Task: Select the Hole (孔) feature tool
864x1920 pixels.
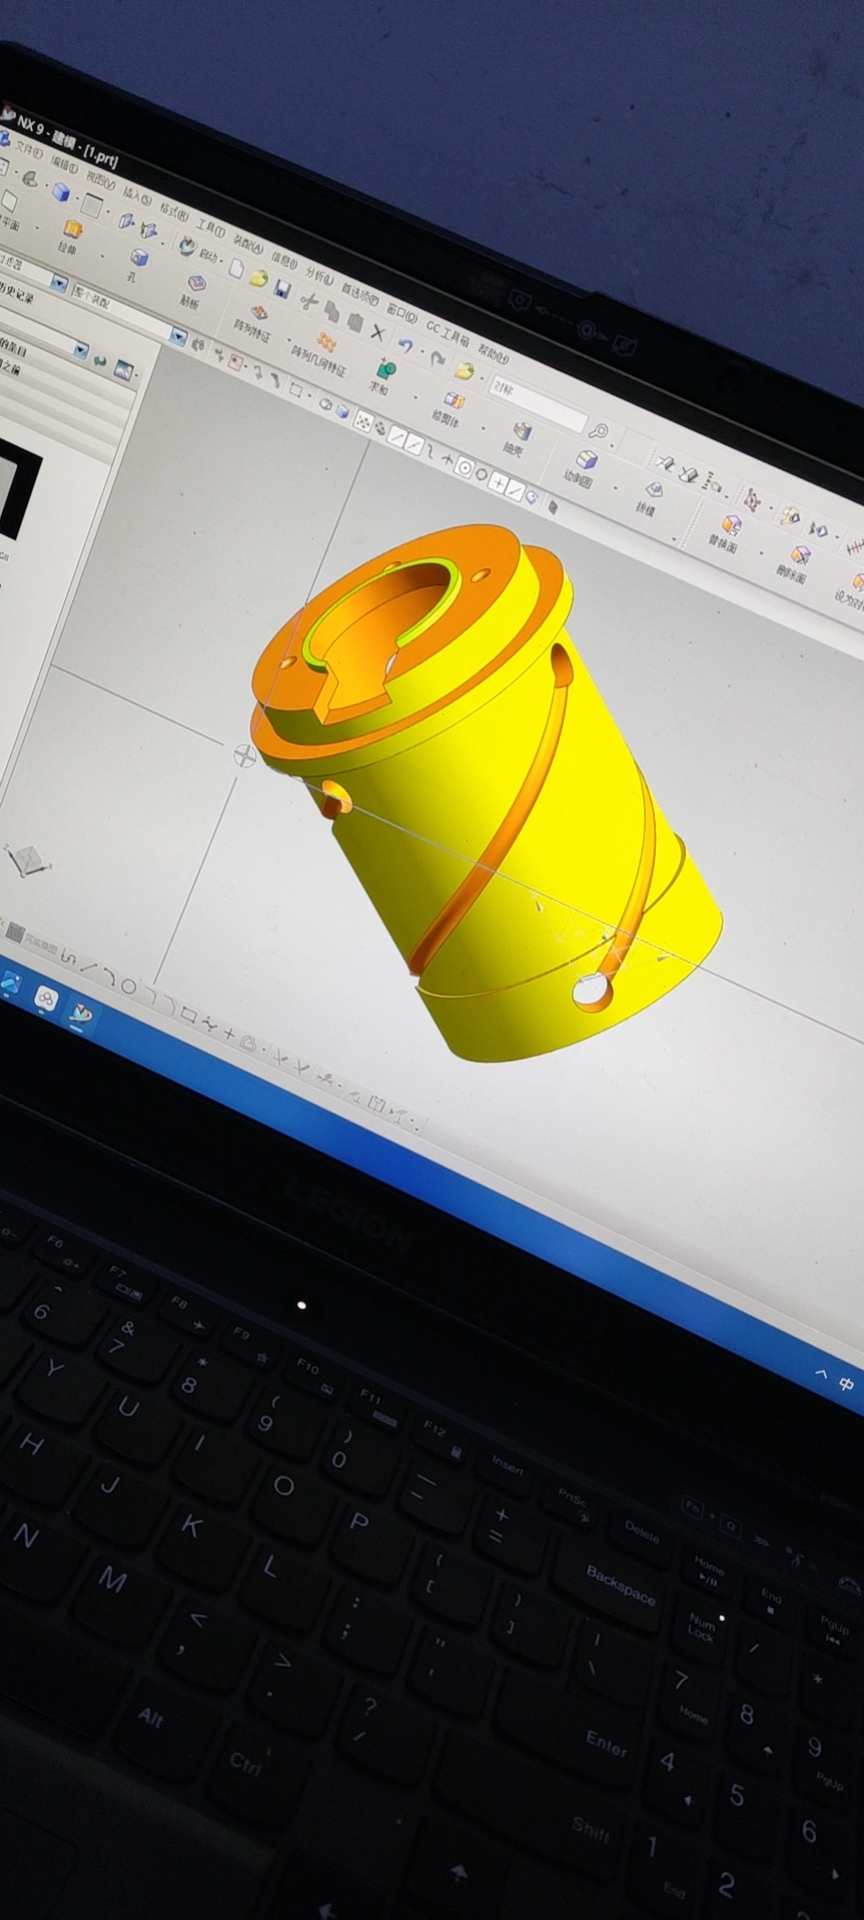Action: tap(139, 257)
